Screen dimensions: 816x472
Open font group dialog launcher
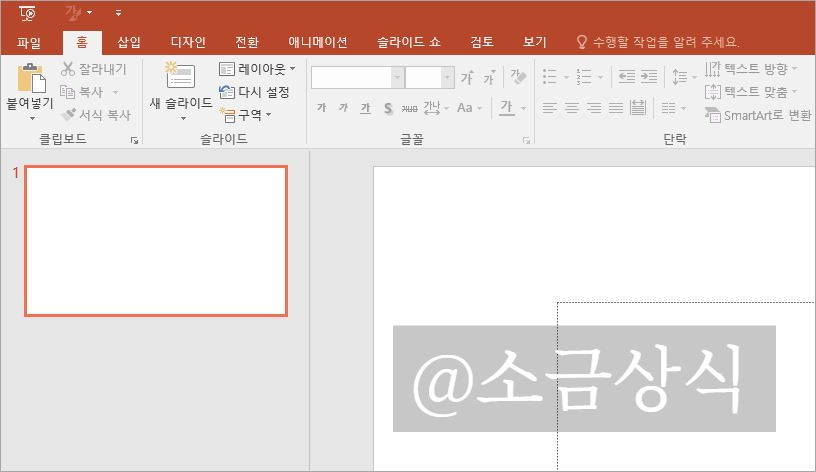[526, 141]
